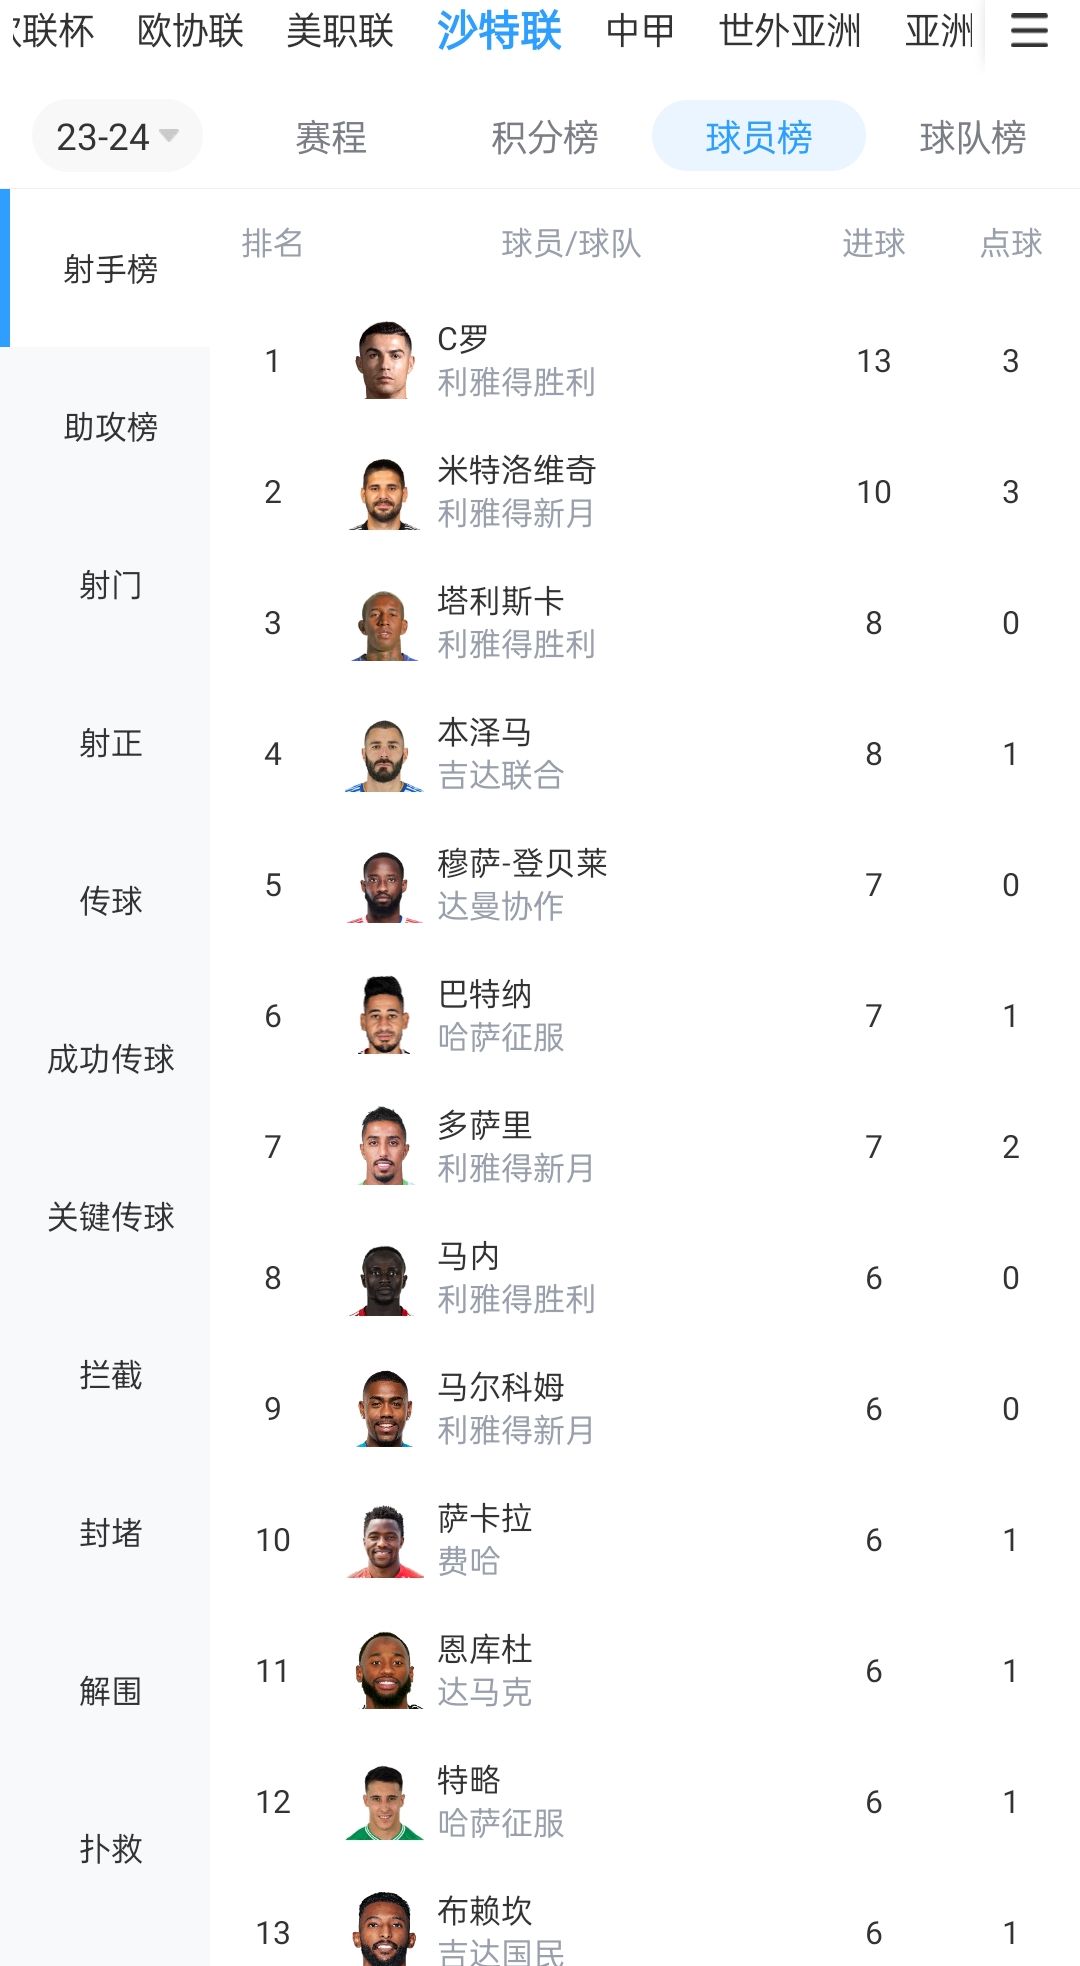The width and height of the screenshot is (1080, 1966).
Task: Choose 助攻榜 in the sidebar
Action: pos(110,427)
